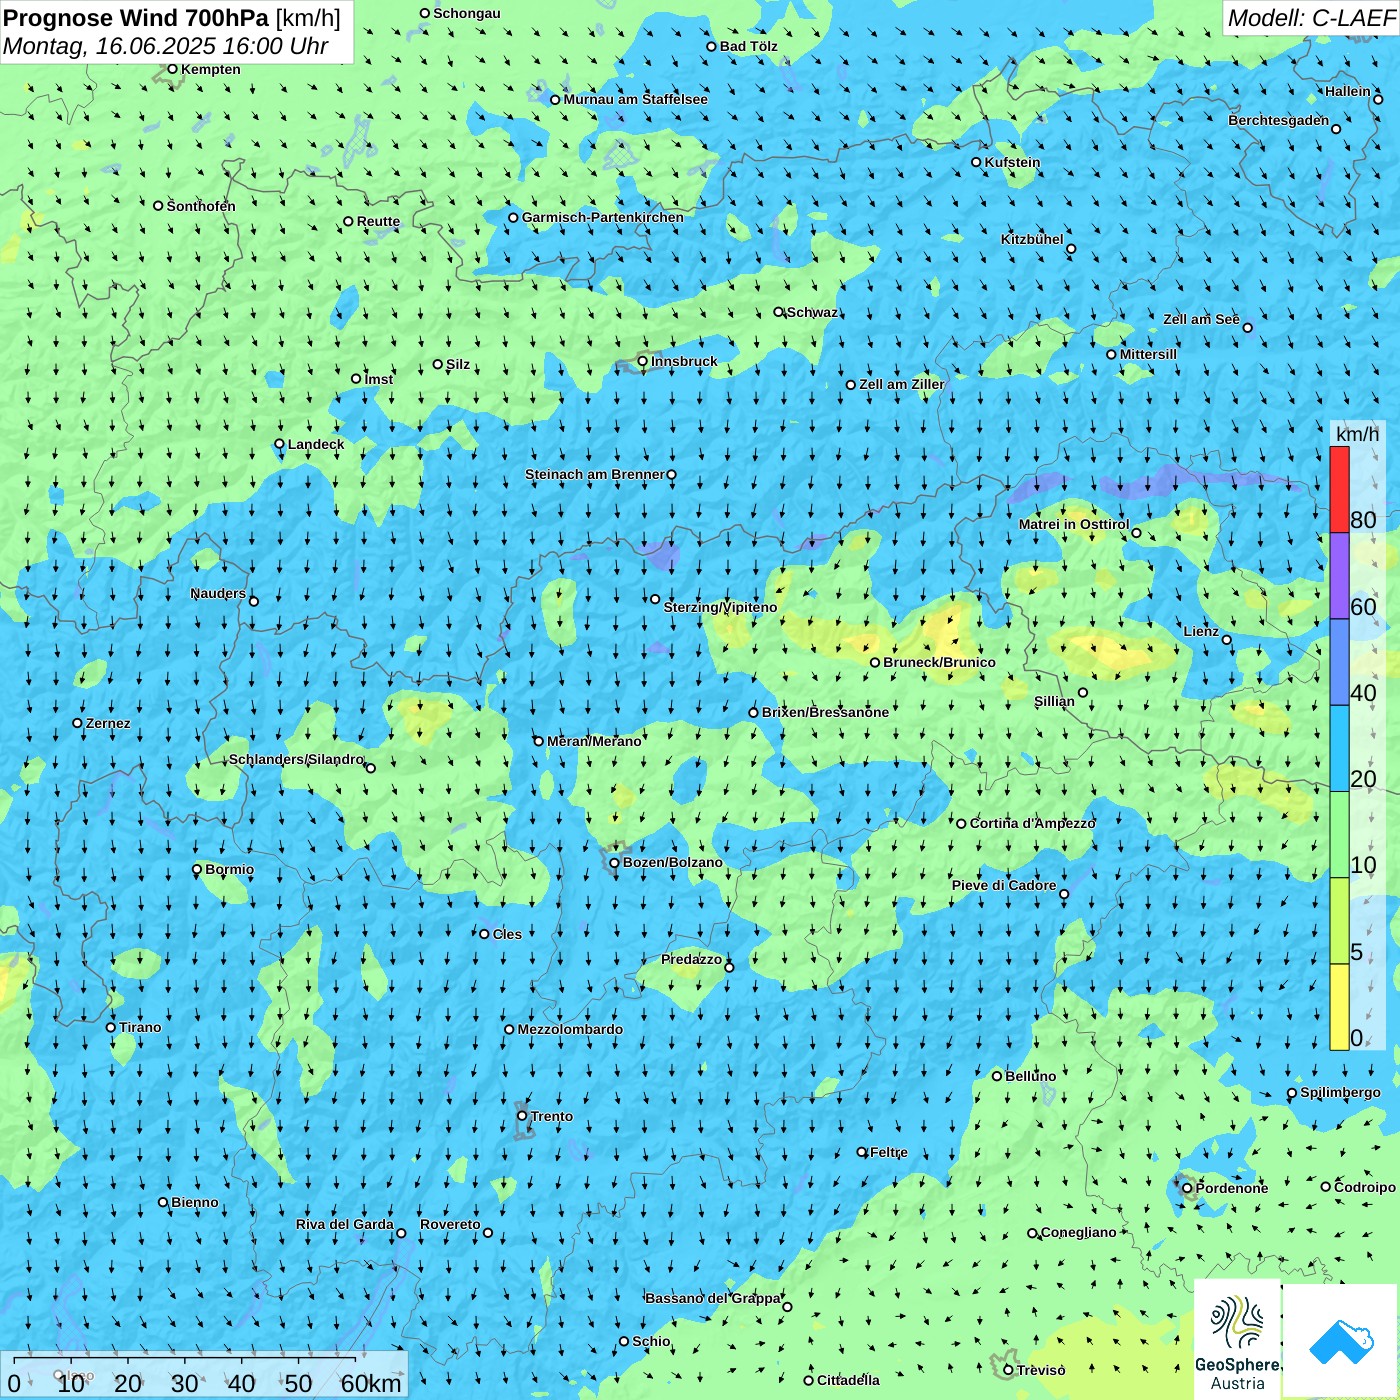The height and width of the screenshot is (1400, 1400).
Task: Click the 'Montag, 16.06.2025 16:00 Uhr' date text
Action: [166, 46]
